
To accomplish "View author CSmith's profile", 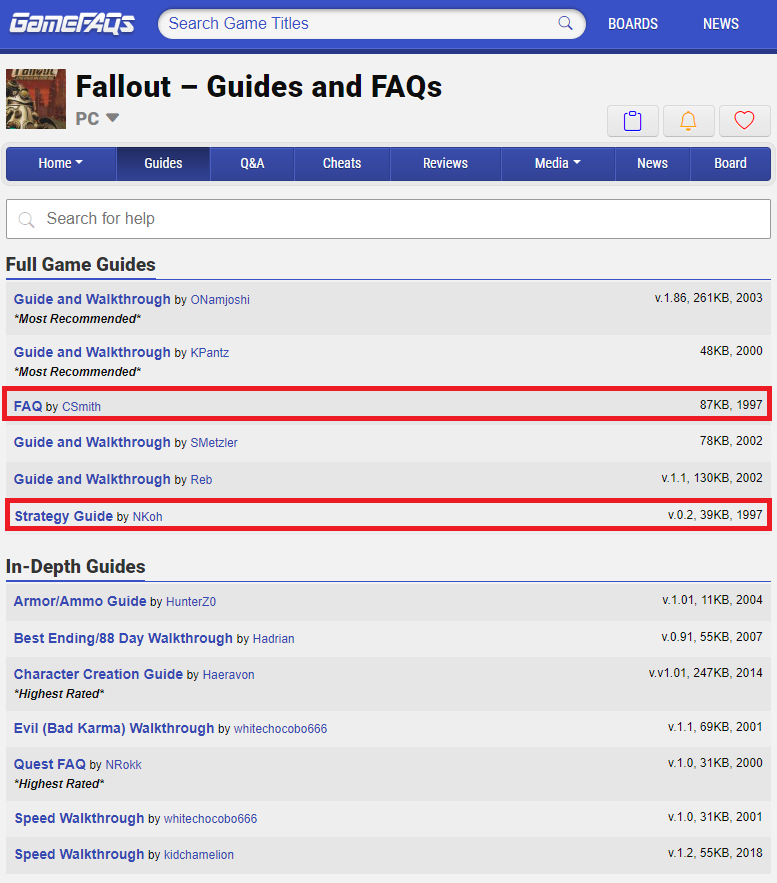I will click(81, 407).
